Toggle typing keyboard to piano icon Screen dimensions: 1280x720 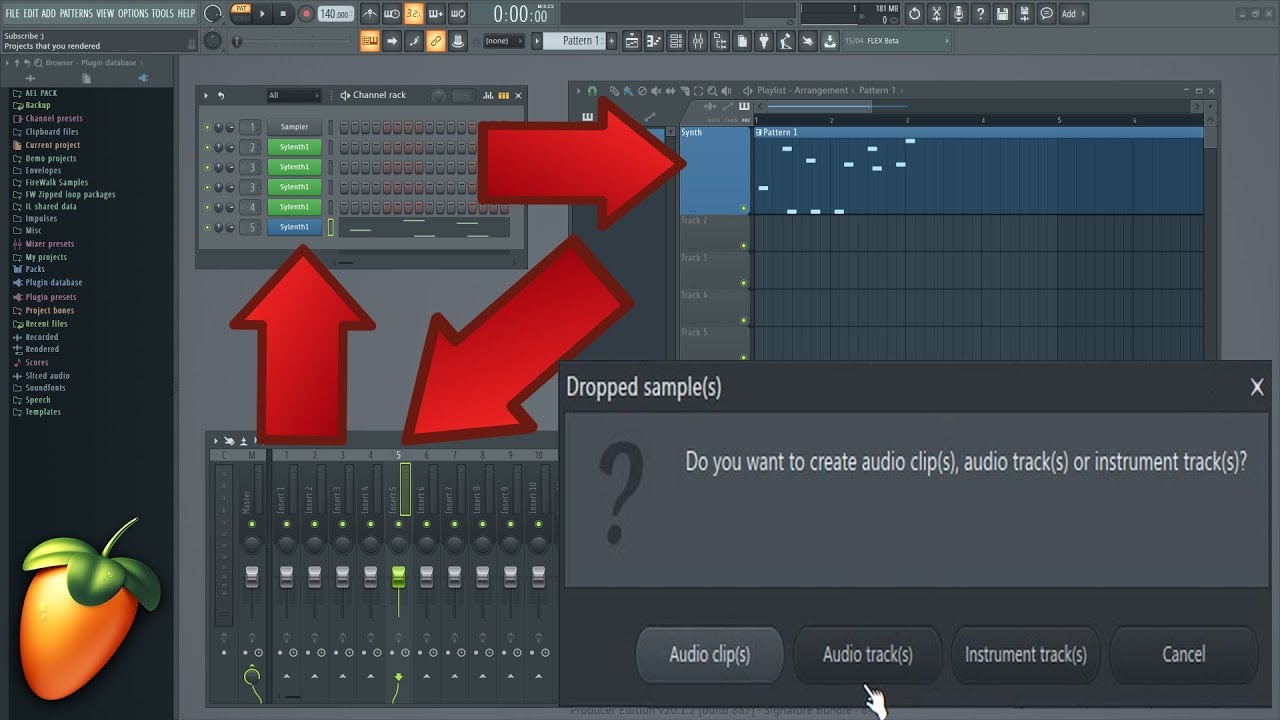click(x=369, y=41)
